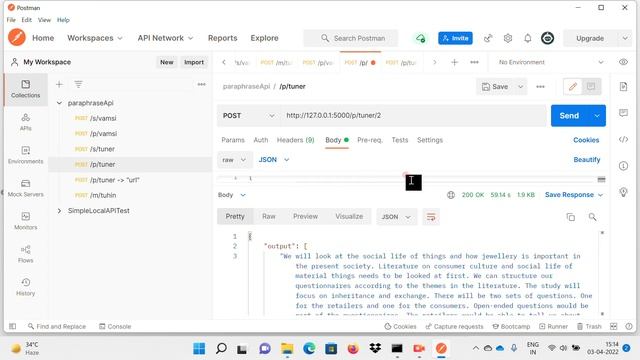
Task: Open the raw body type dropdown
Action: (235, 160)
